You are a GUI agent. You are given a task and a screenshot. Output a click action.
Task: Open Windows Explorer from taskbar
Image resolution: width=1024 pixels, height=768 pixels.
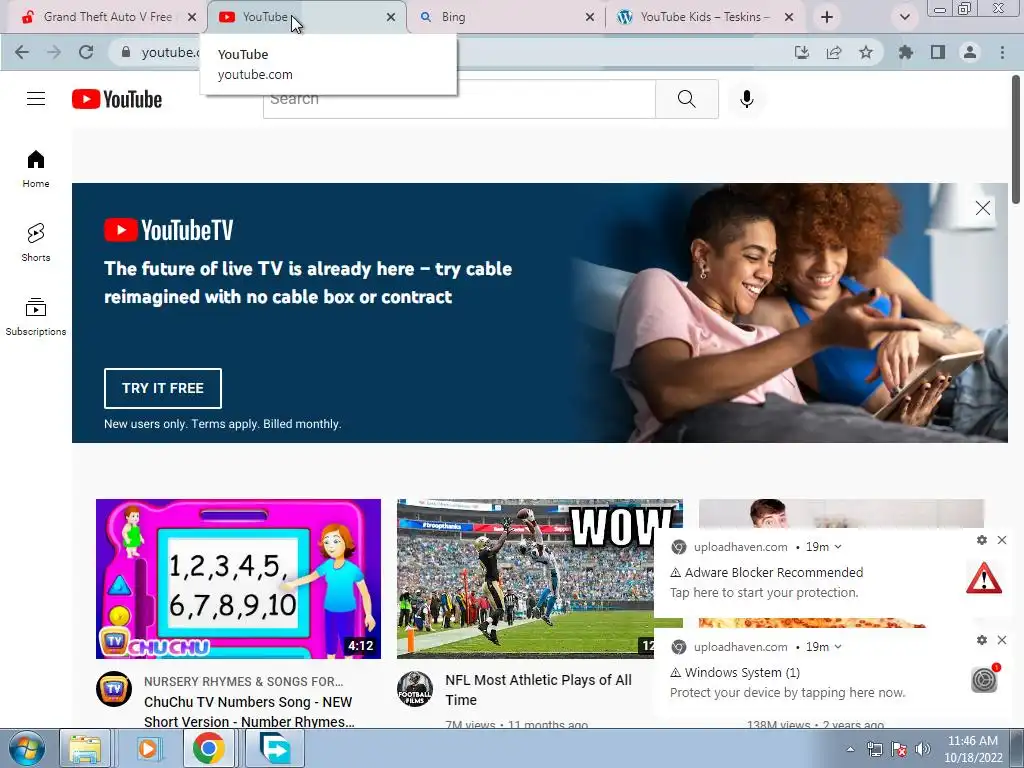pos(86,748)
